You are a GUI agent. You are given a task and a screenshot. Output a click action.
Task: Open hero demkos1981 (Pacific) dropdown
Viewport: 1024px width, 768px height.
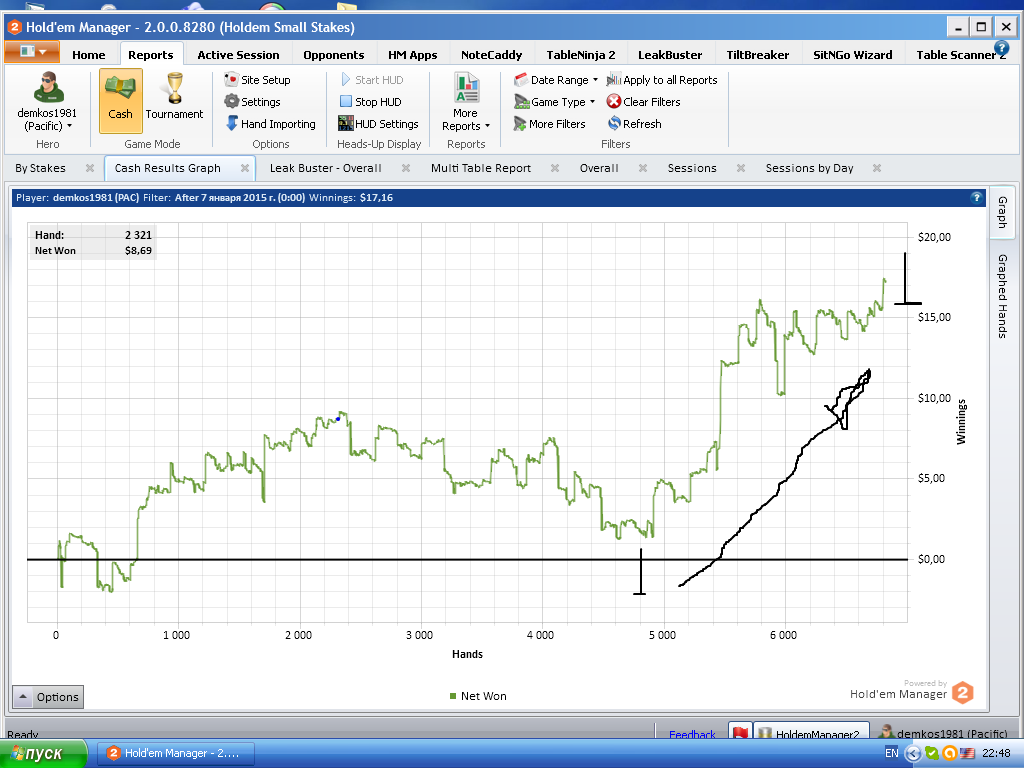(x=47, y=120)
